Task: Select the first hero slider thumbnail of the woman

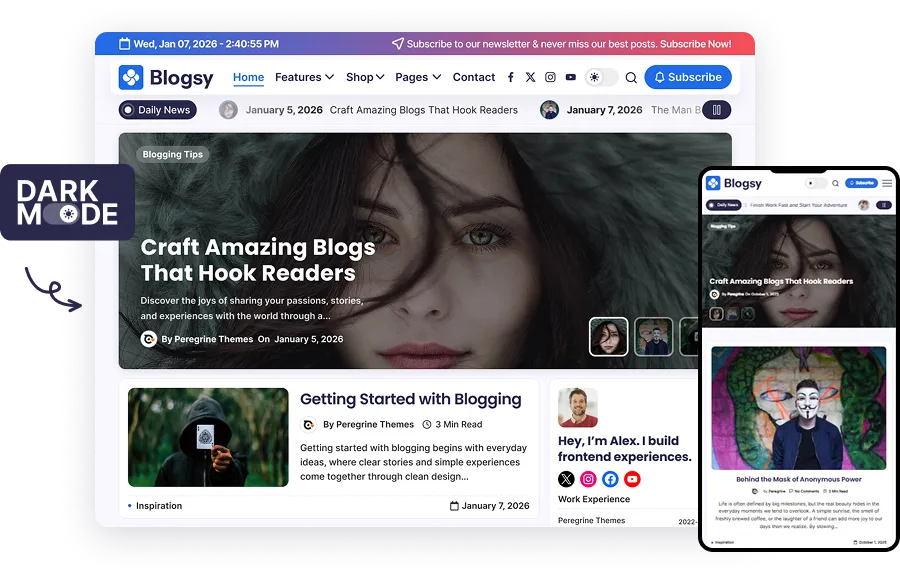Action: 608,337
